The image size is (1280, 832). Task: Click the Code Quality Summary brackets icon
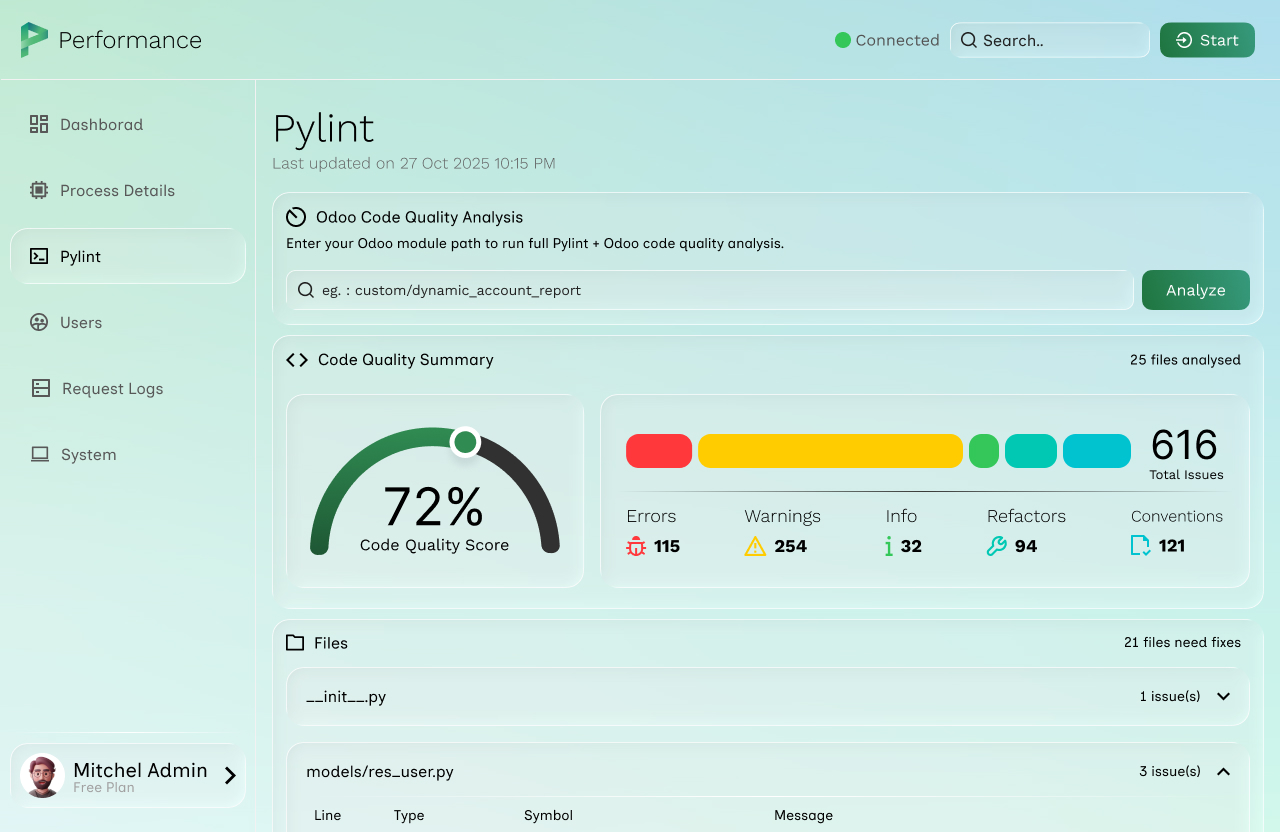coord(297,360)
